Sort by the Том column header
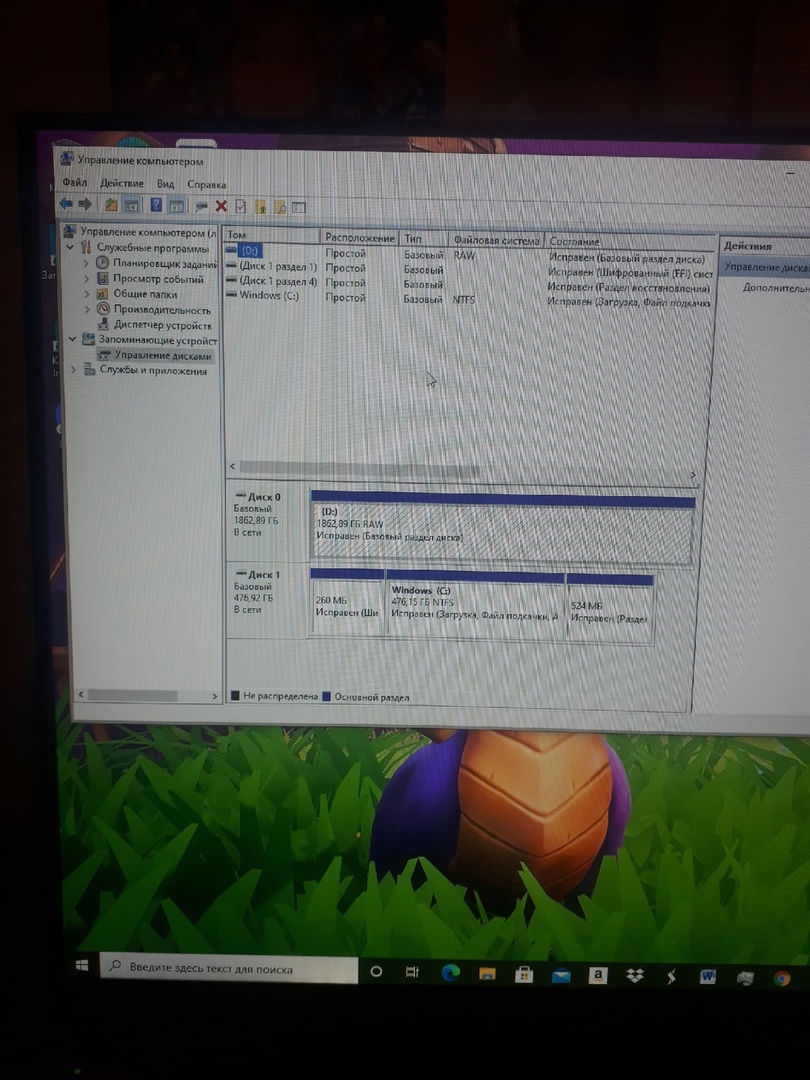Screen dimensions: 810x1080 (272, 235)
